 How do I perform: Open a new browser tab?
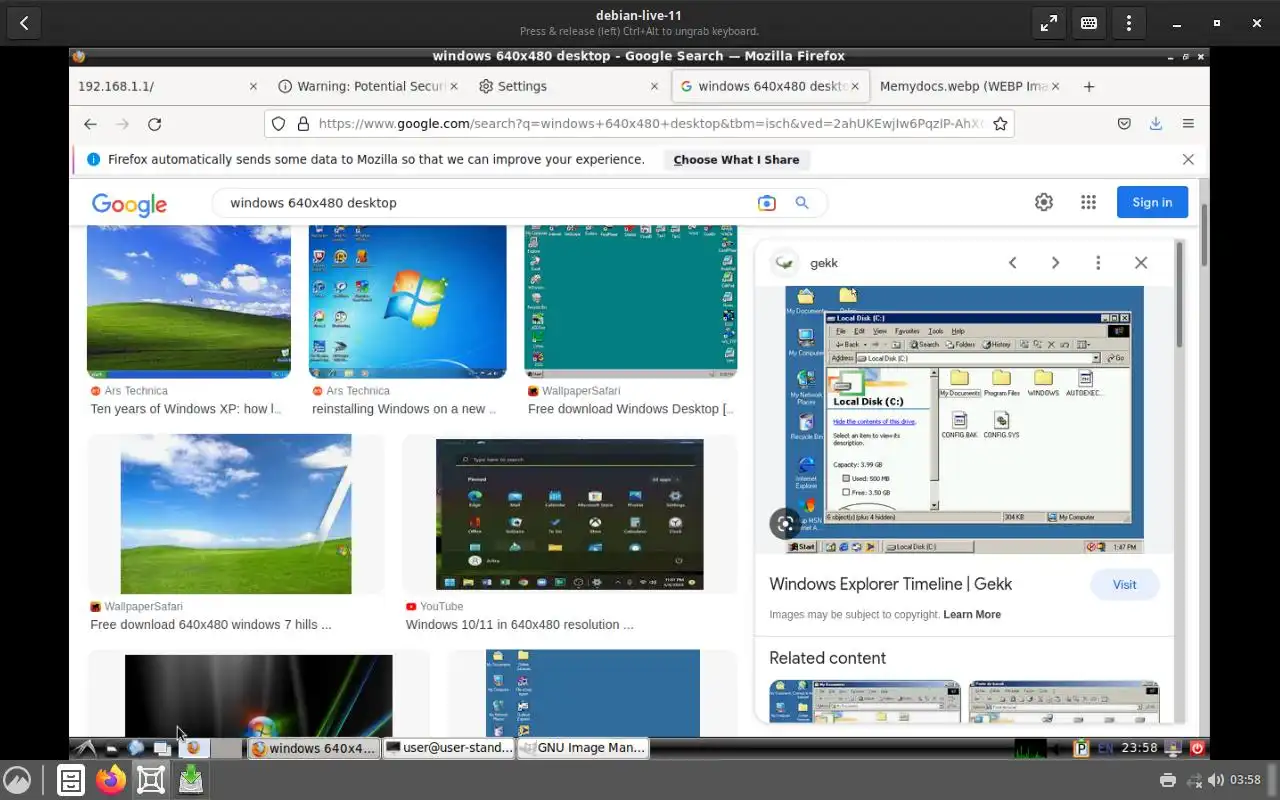click(x=1089, y=86)
